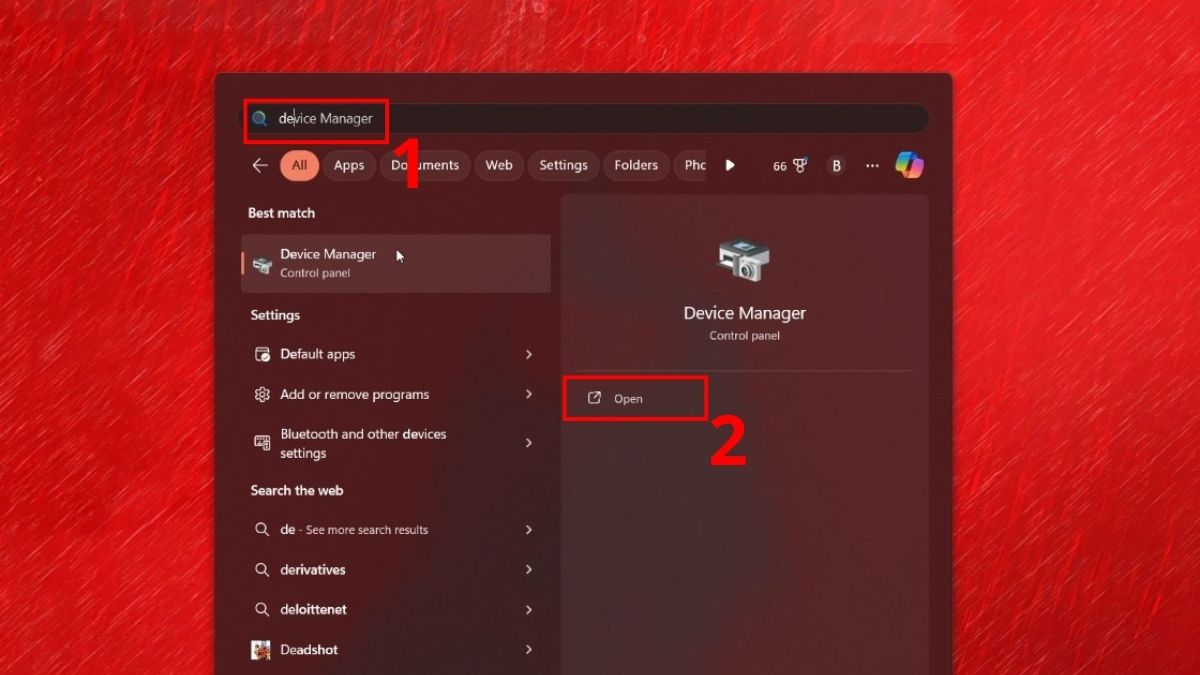Switch to the Folders filter

click(x=636, y=165)
